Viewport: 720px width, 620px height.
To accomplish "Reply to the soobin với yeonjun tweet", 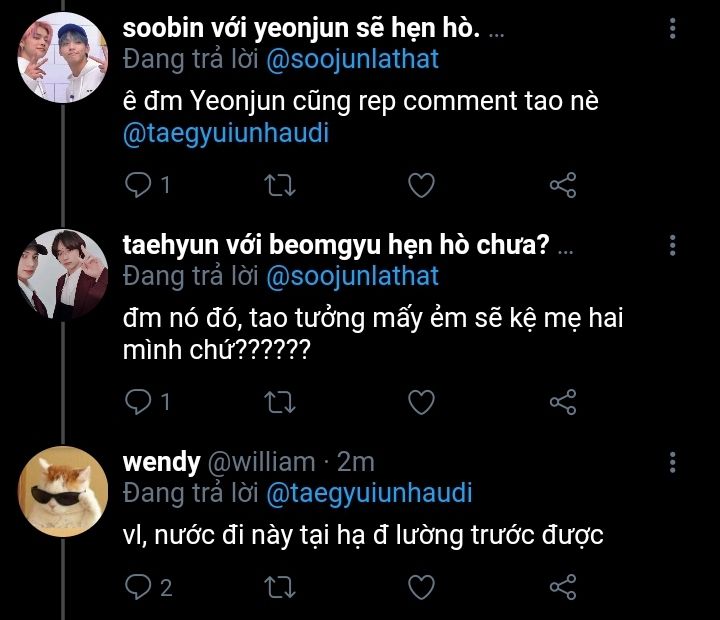I will coord(137,185).
